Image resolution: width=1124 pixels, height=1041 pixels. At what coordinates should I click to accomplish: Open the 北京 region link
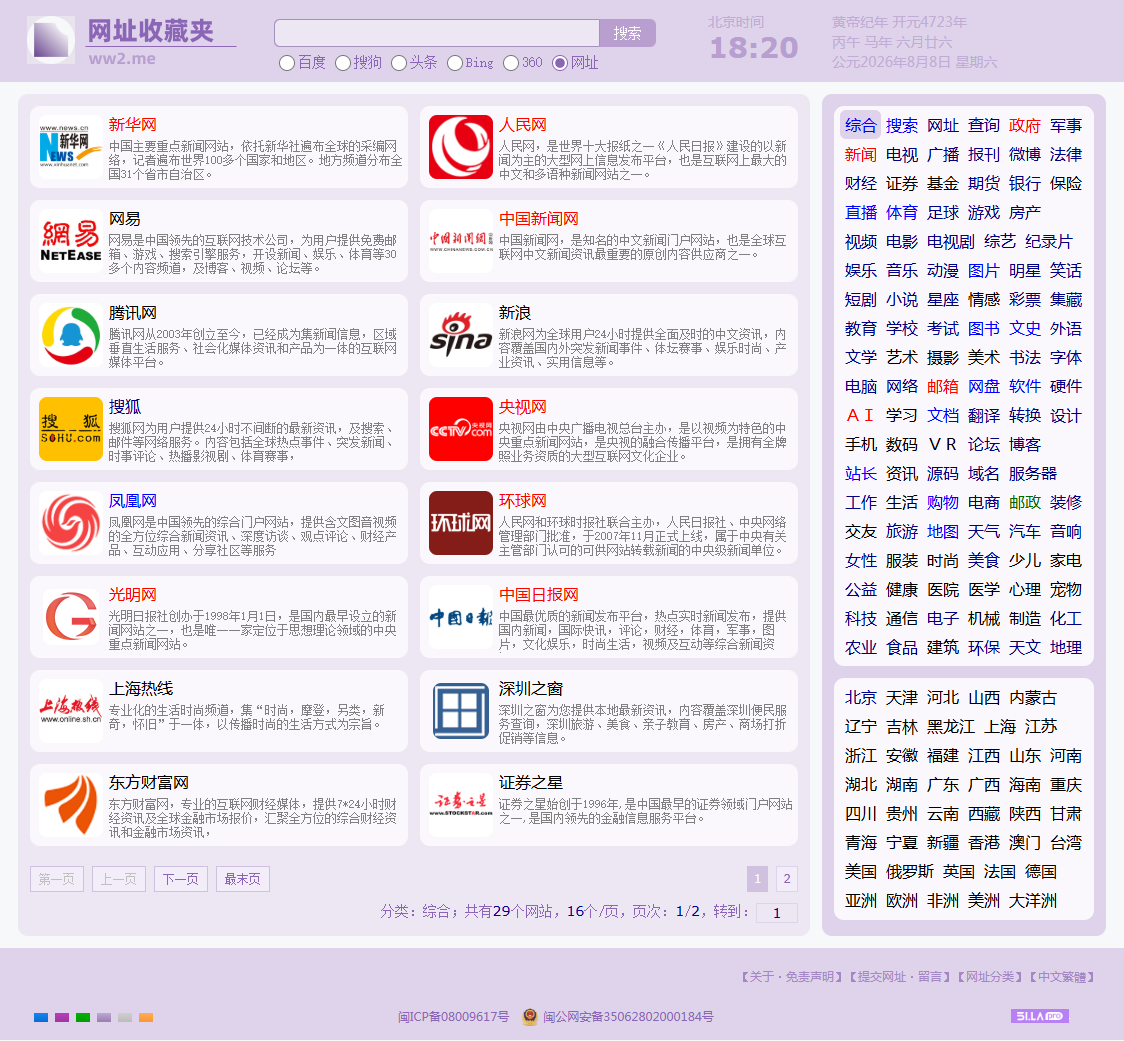[x=860, y=698]
